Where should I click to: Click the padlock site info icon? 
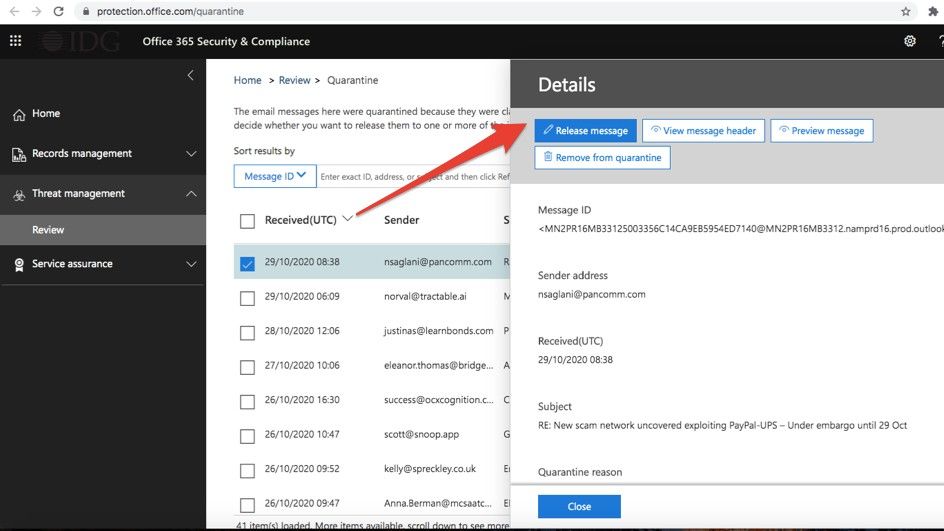(85, 11)
